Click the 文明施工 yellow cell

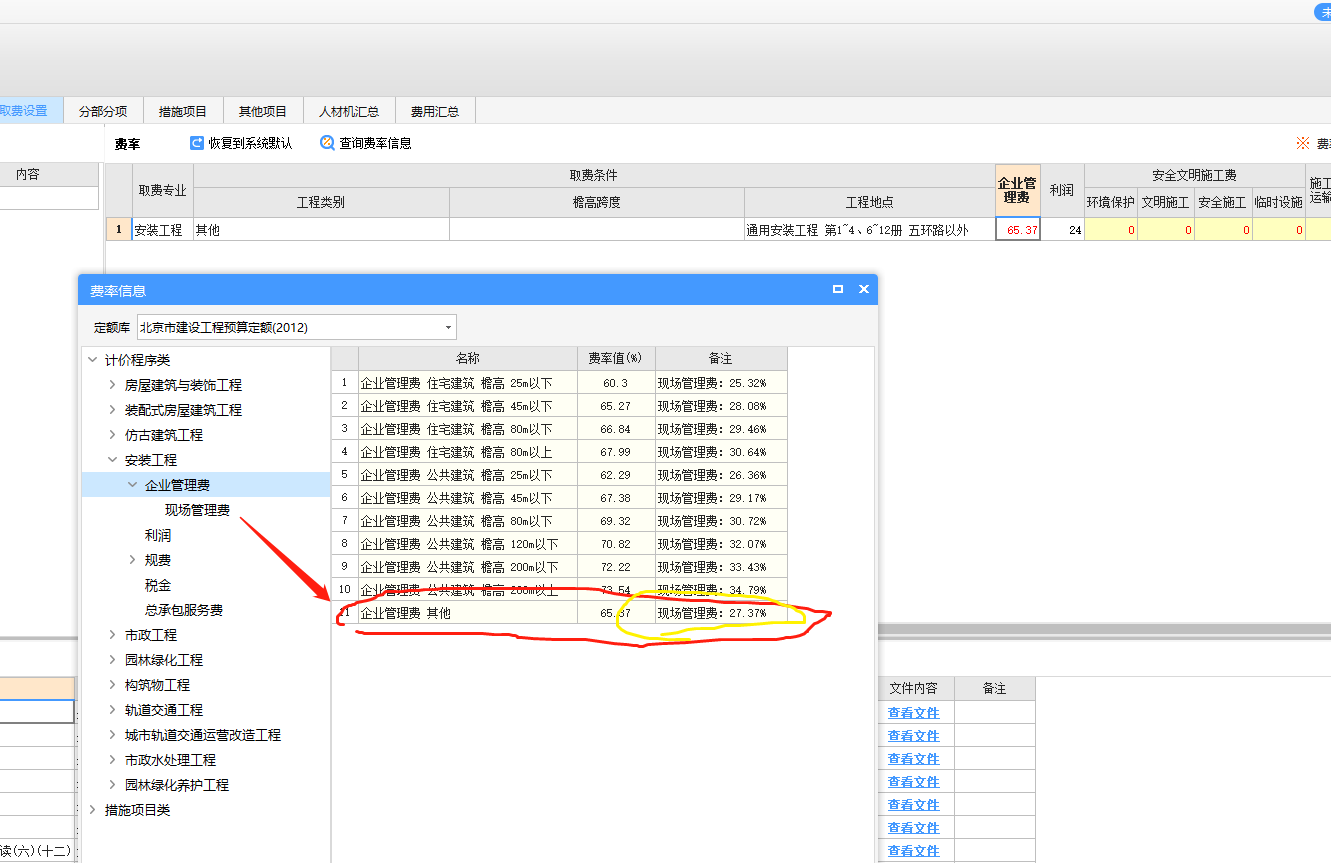(x=1166, y=229)
